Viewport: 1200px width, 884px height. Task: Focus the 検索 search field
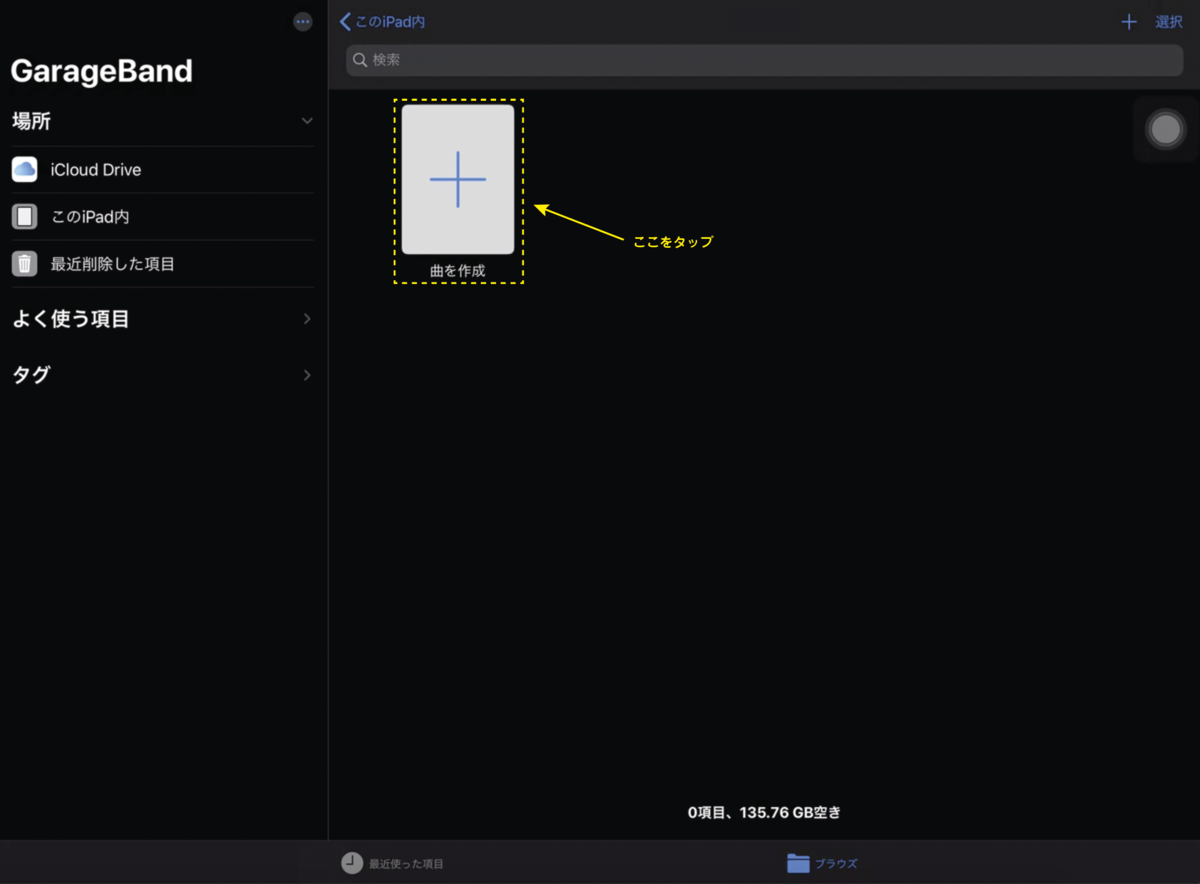[764, 60]
